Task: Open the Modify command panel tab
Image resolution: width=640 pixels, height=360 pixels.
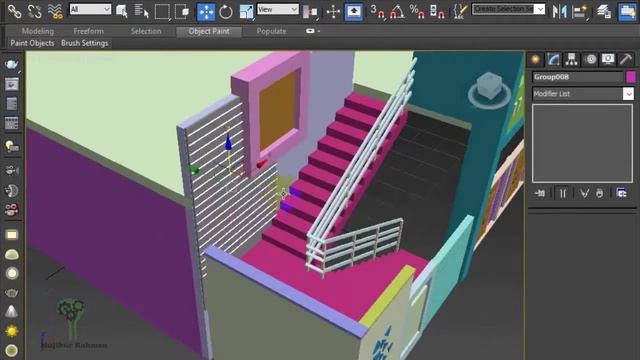Action: 553,60
